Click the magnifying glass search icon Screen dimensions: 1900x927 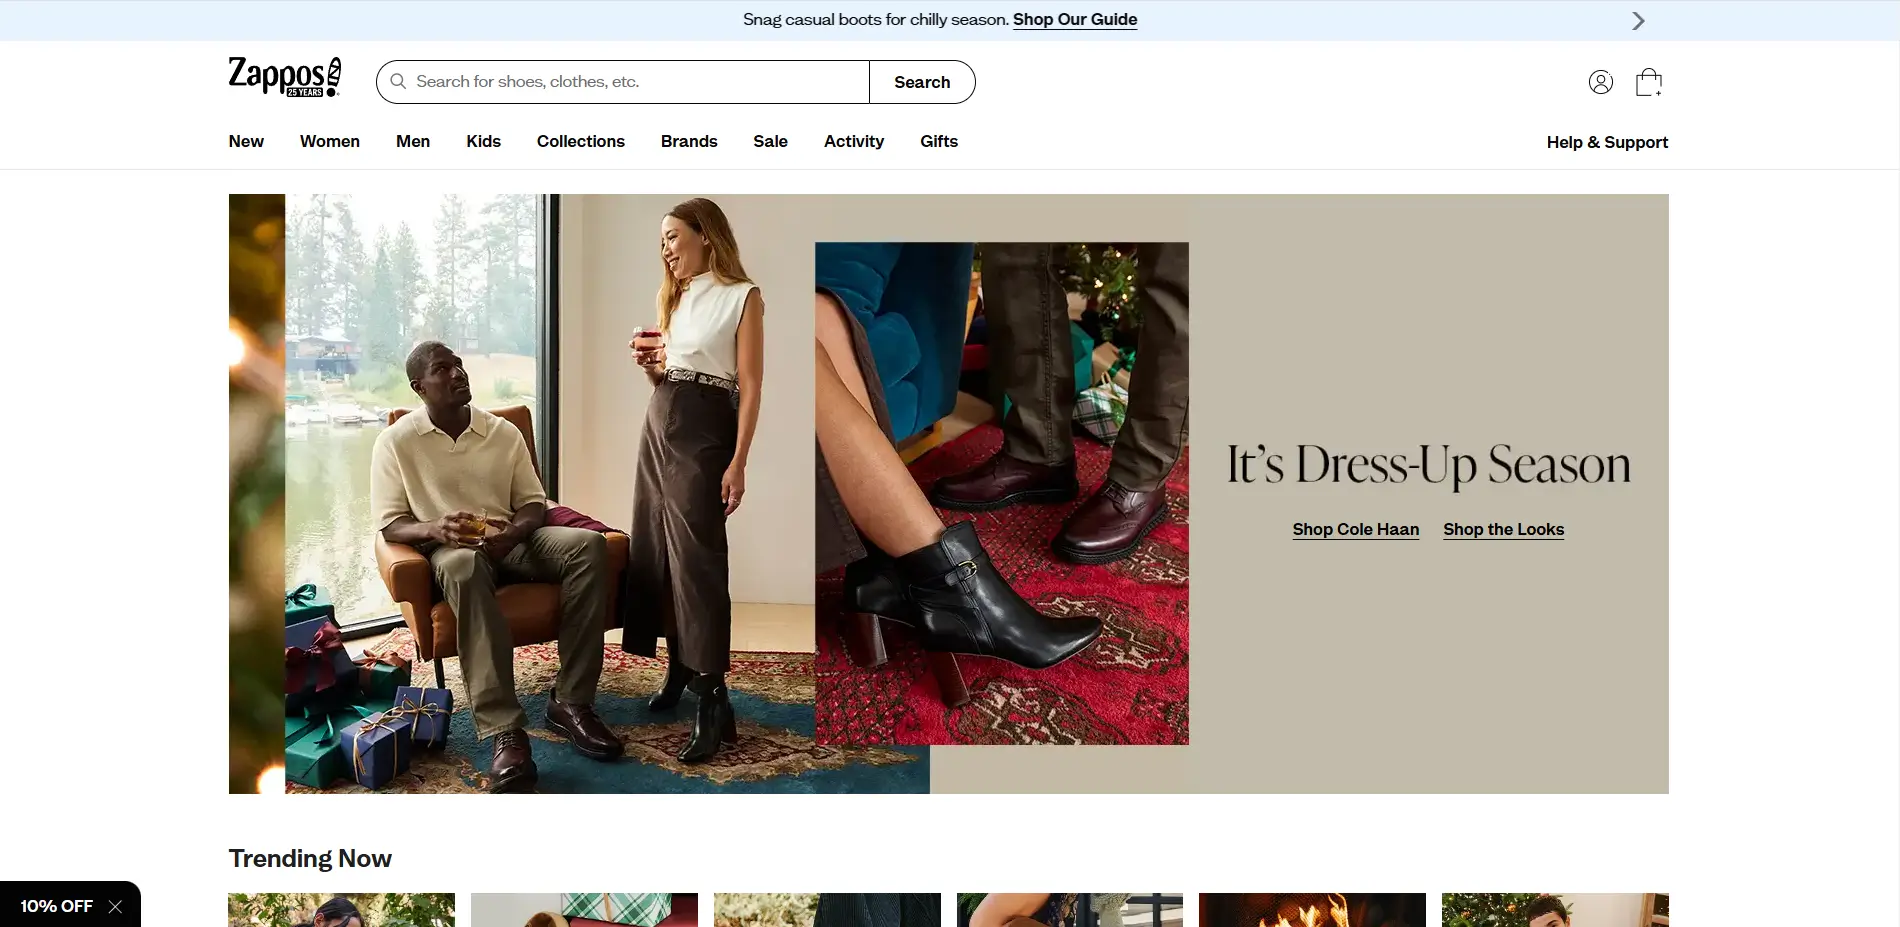point(398,82)
